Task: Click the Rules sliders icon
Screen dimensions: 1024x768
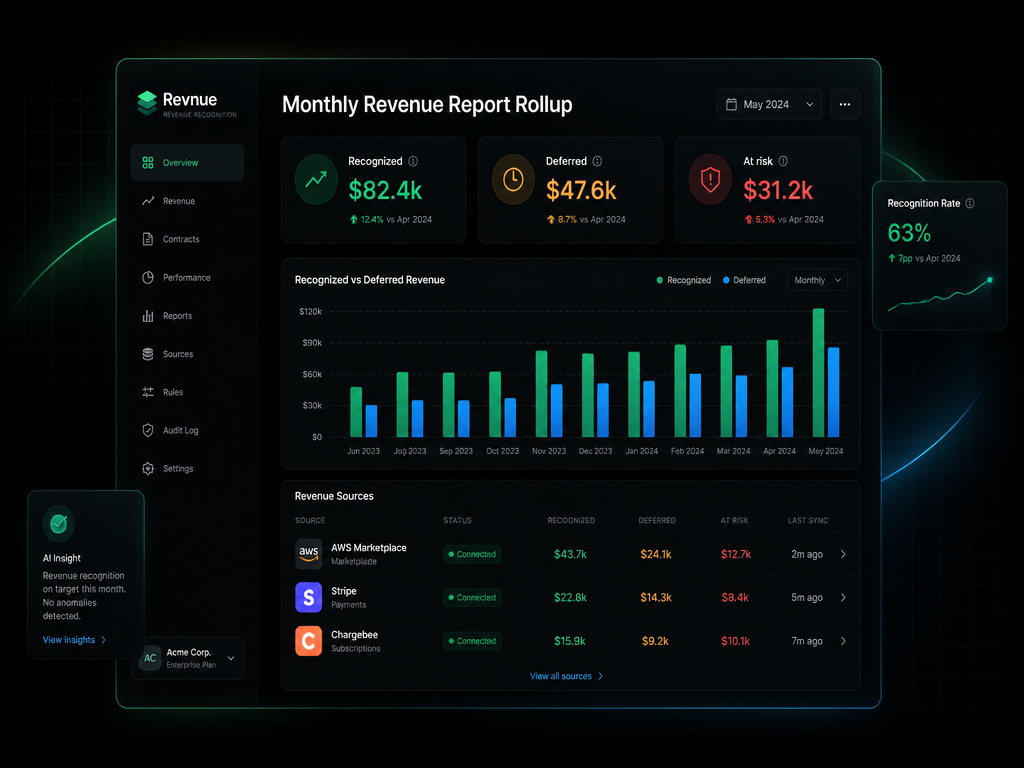Action: (x=148, y=392)
